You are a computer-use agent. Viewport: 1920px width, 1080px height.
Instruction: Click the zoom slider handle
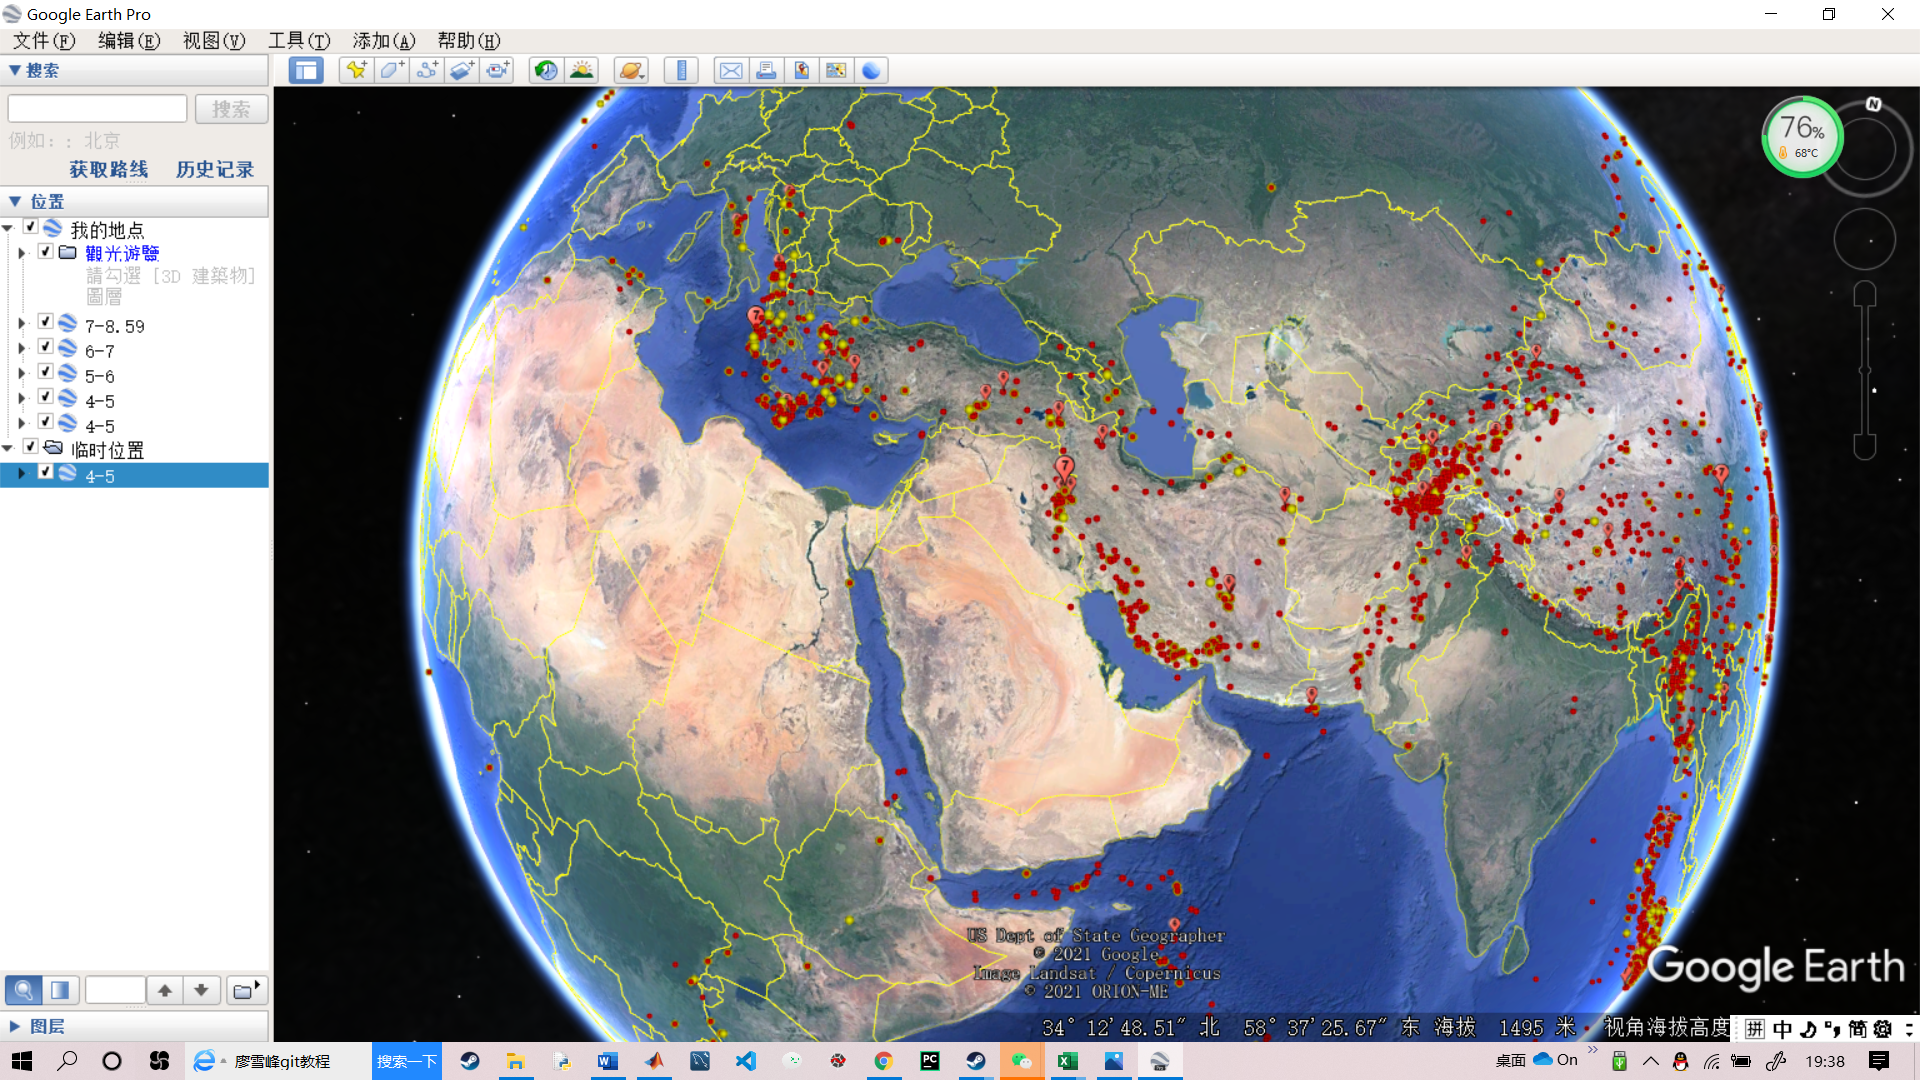click(1865, 370)
